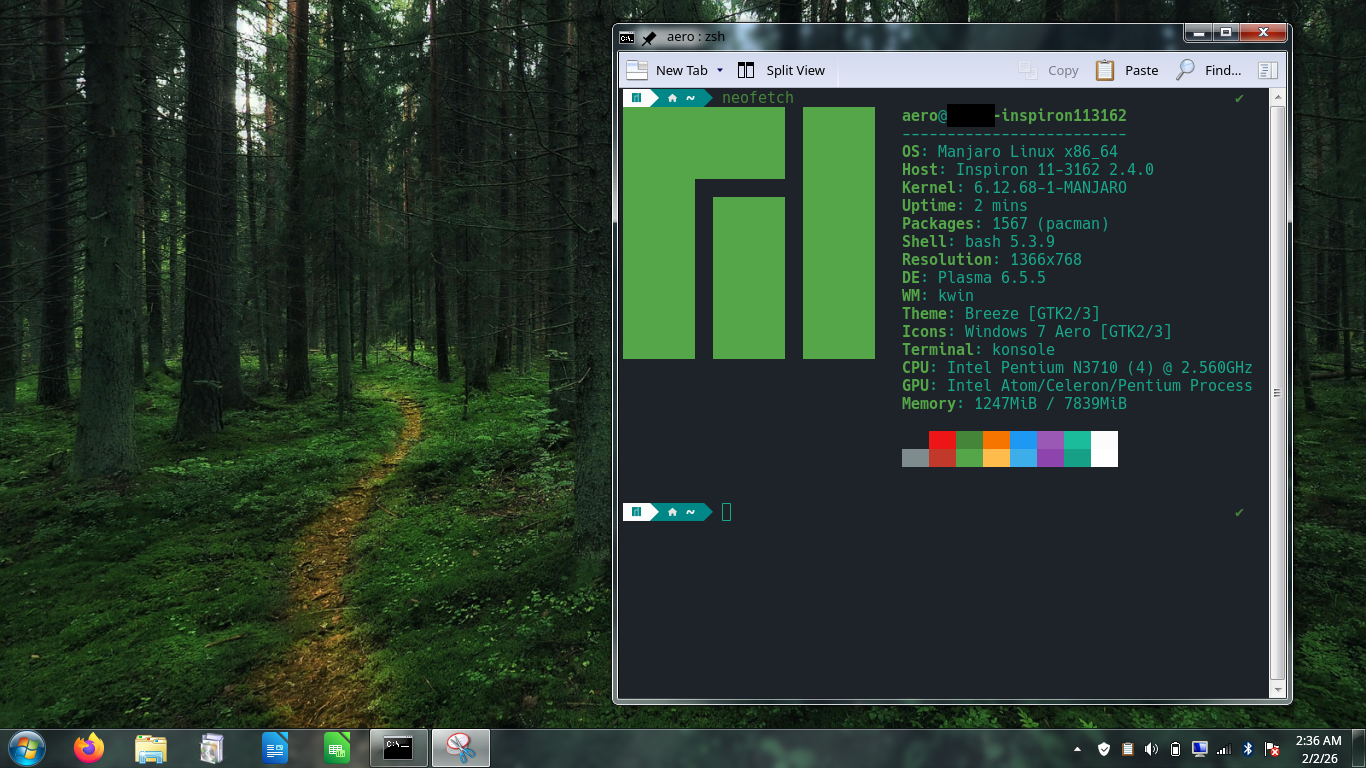The image size is (1366, 768).
Task: Click the Split View button
Action: 781,70
